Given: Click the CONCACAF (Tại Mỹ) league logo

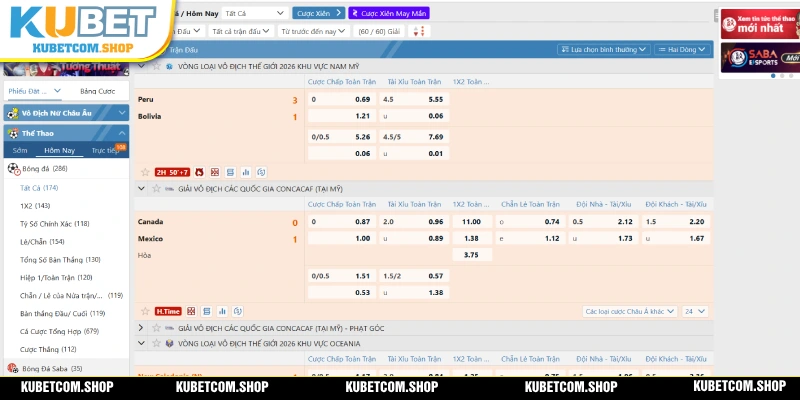Looking at the screenshot, I should [170, 189].
